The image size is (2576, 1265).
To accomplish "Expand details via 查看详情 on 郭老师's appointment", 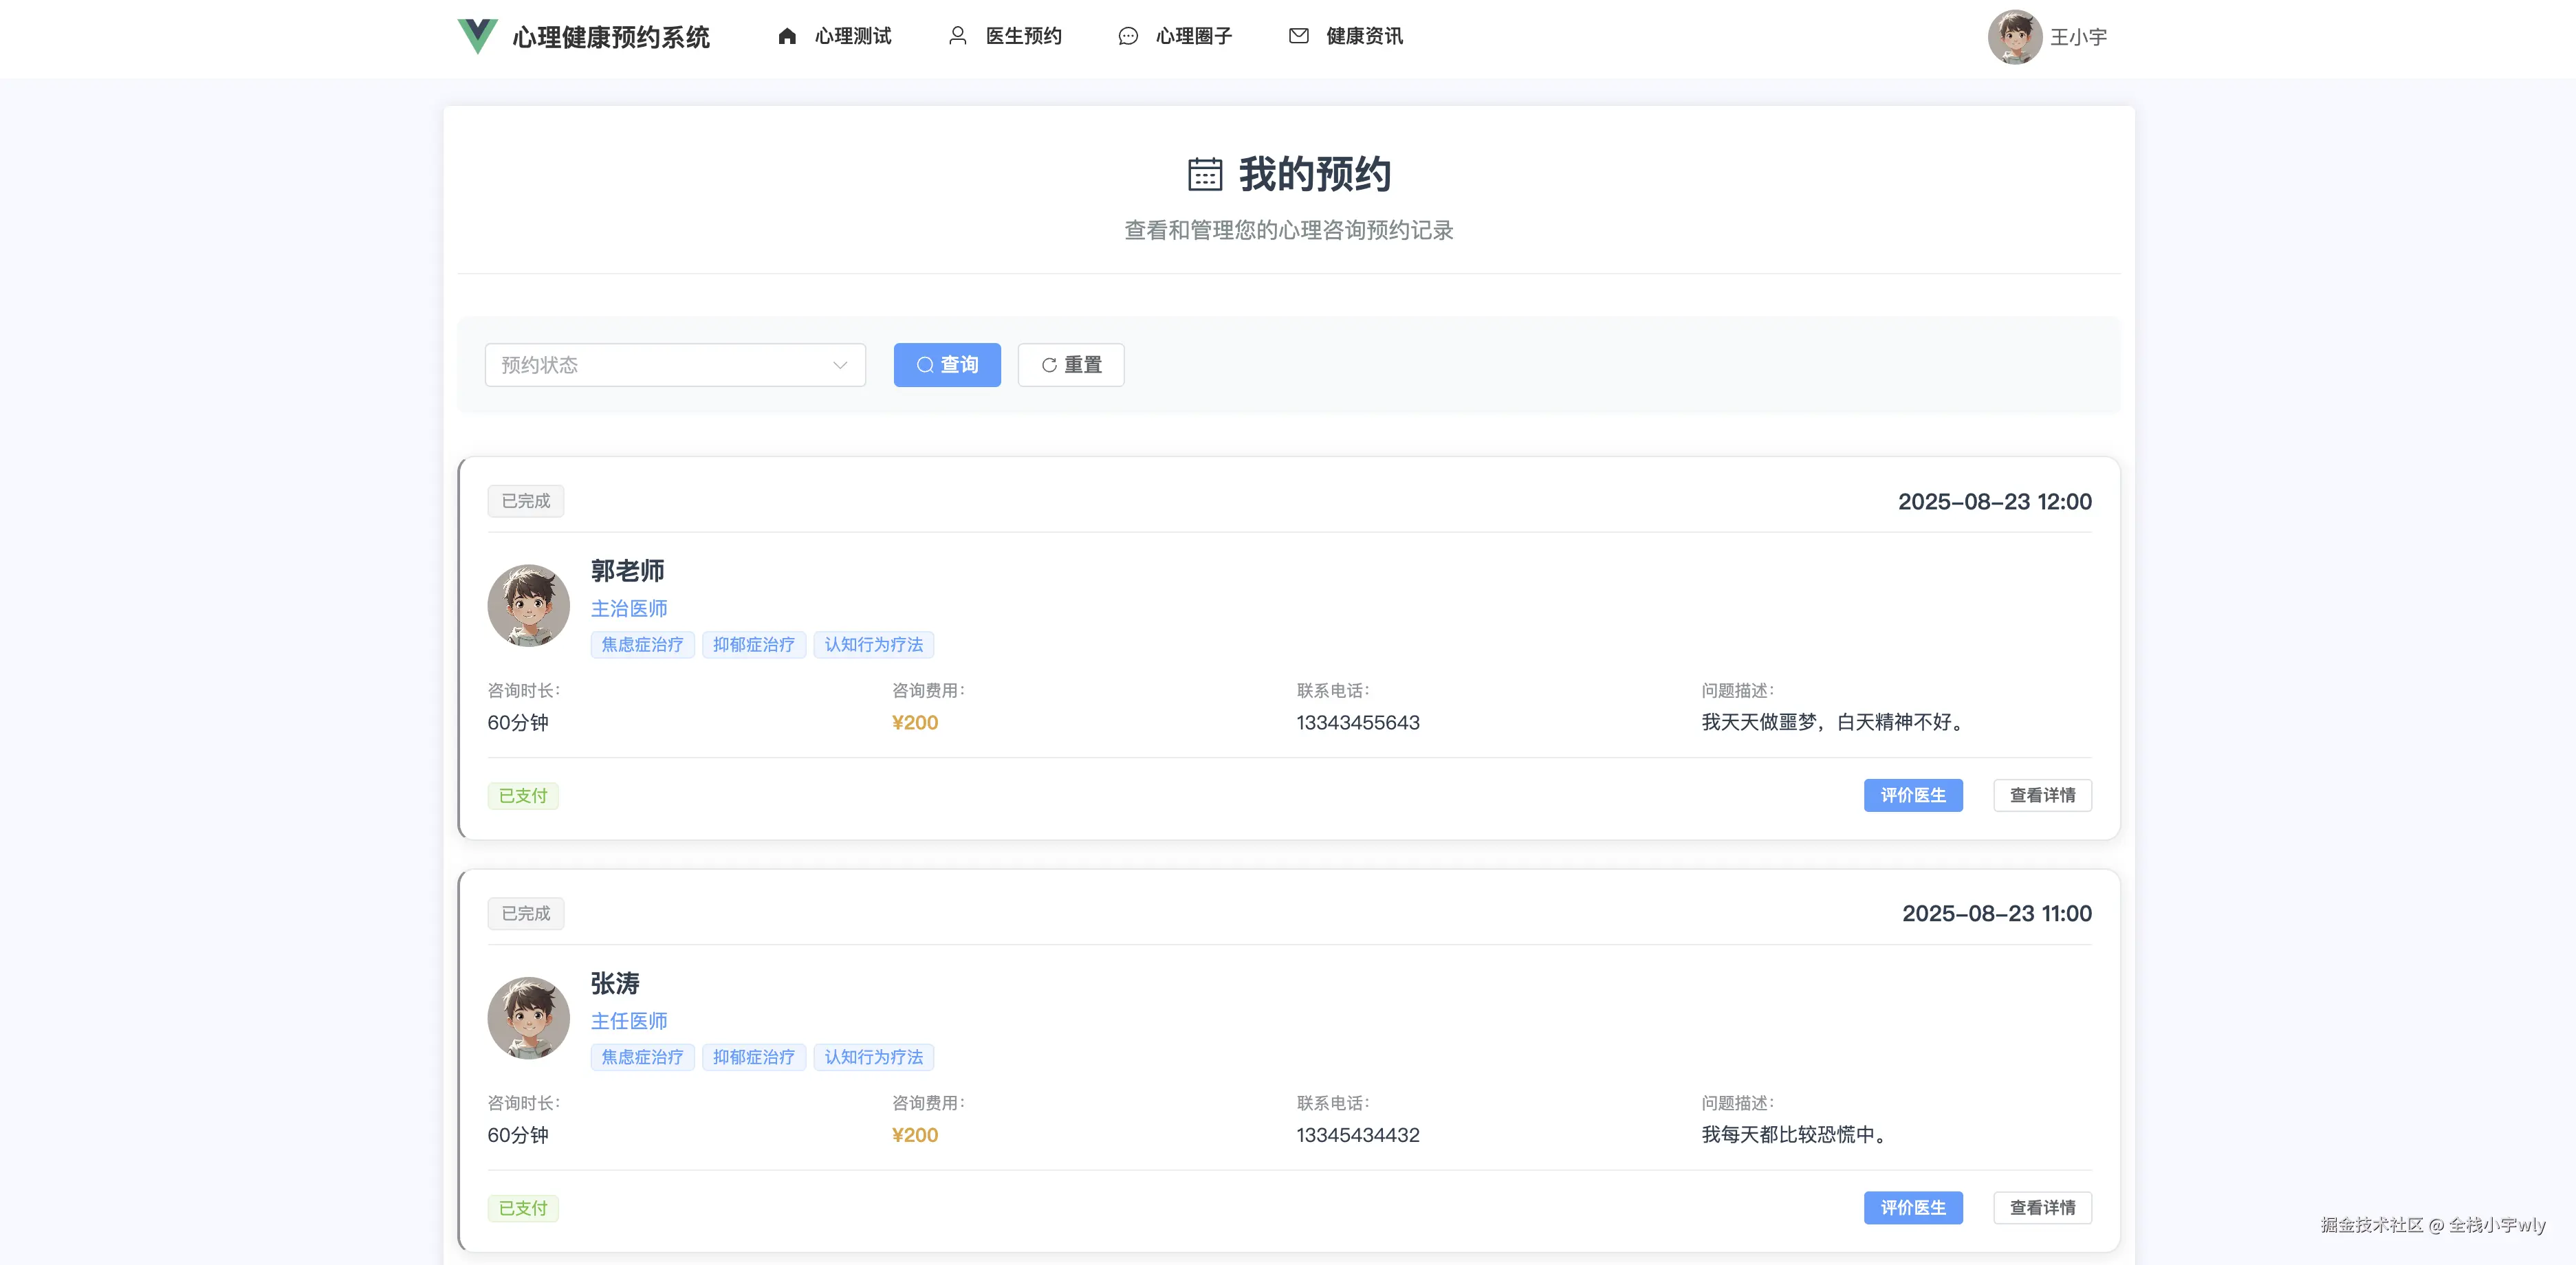I will (x=2042, y=795).
